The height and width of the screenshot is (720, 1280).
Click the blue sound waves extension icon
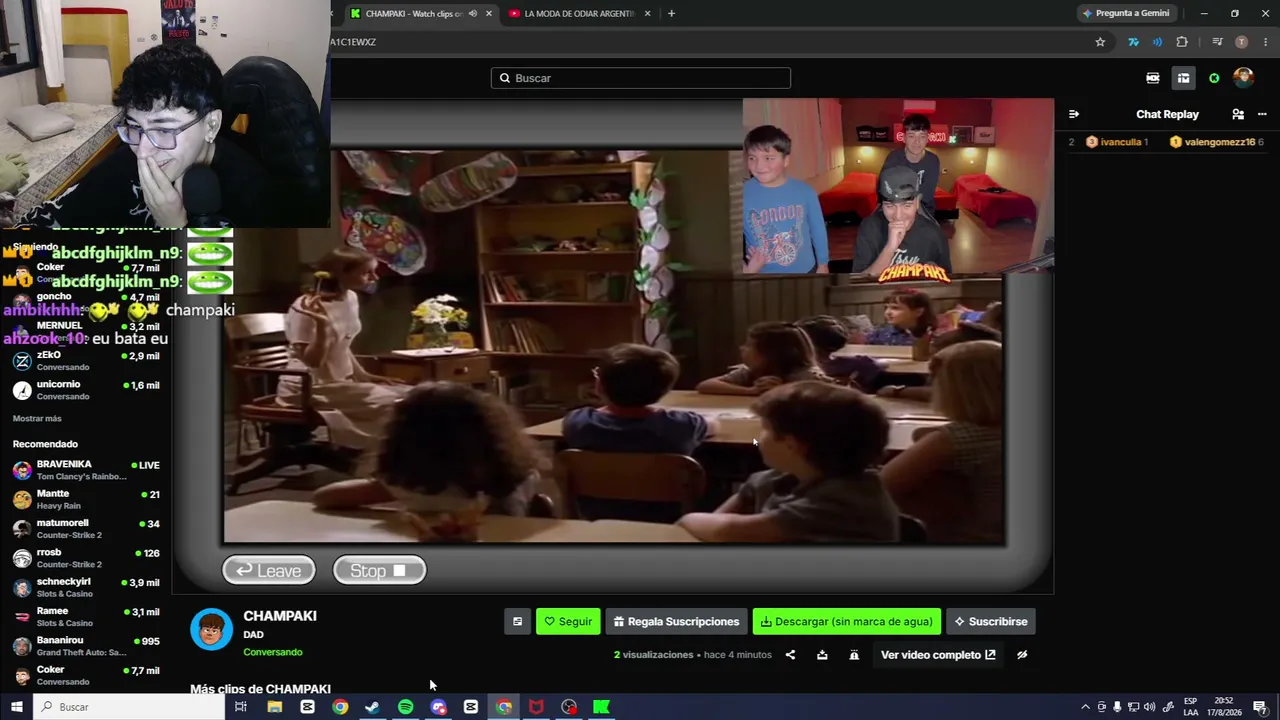click(1157, 42)
